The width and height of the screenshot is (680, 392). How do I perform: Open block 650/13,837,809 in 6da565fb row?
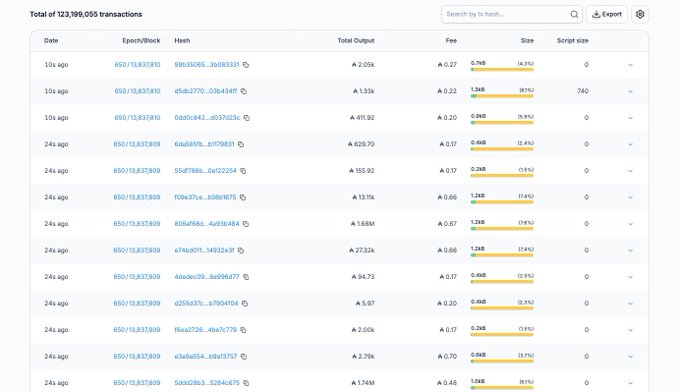137,144
